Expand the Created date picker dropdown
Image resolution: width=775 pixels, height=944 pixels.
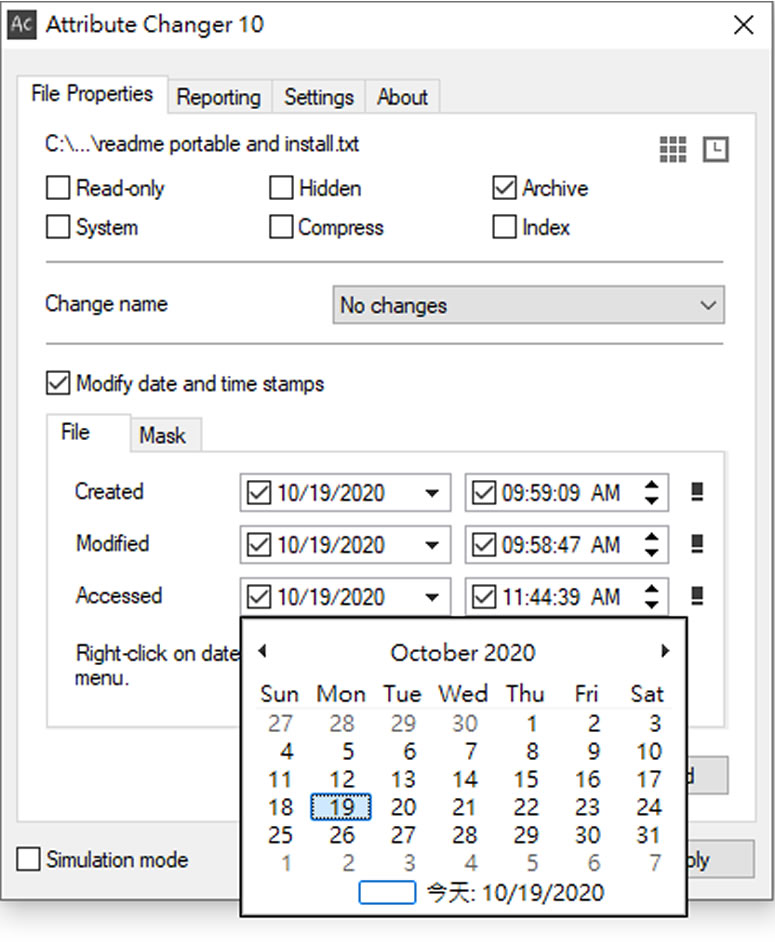[x=432, y=493]
